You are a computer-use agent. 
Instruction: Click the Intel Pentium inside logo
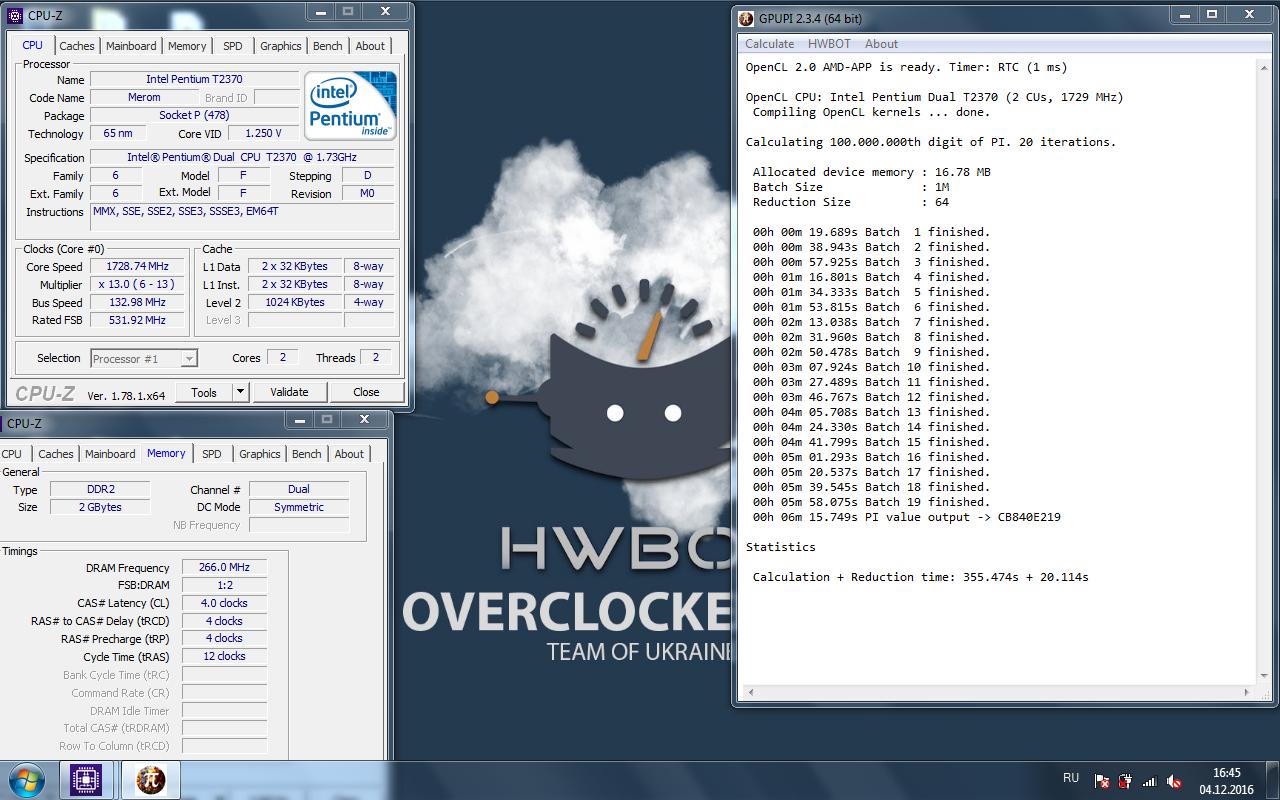point(350,105)
